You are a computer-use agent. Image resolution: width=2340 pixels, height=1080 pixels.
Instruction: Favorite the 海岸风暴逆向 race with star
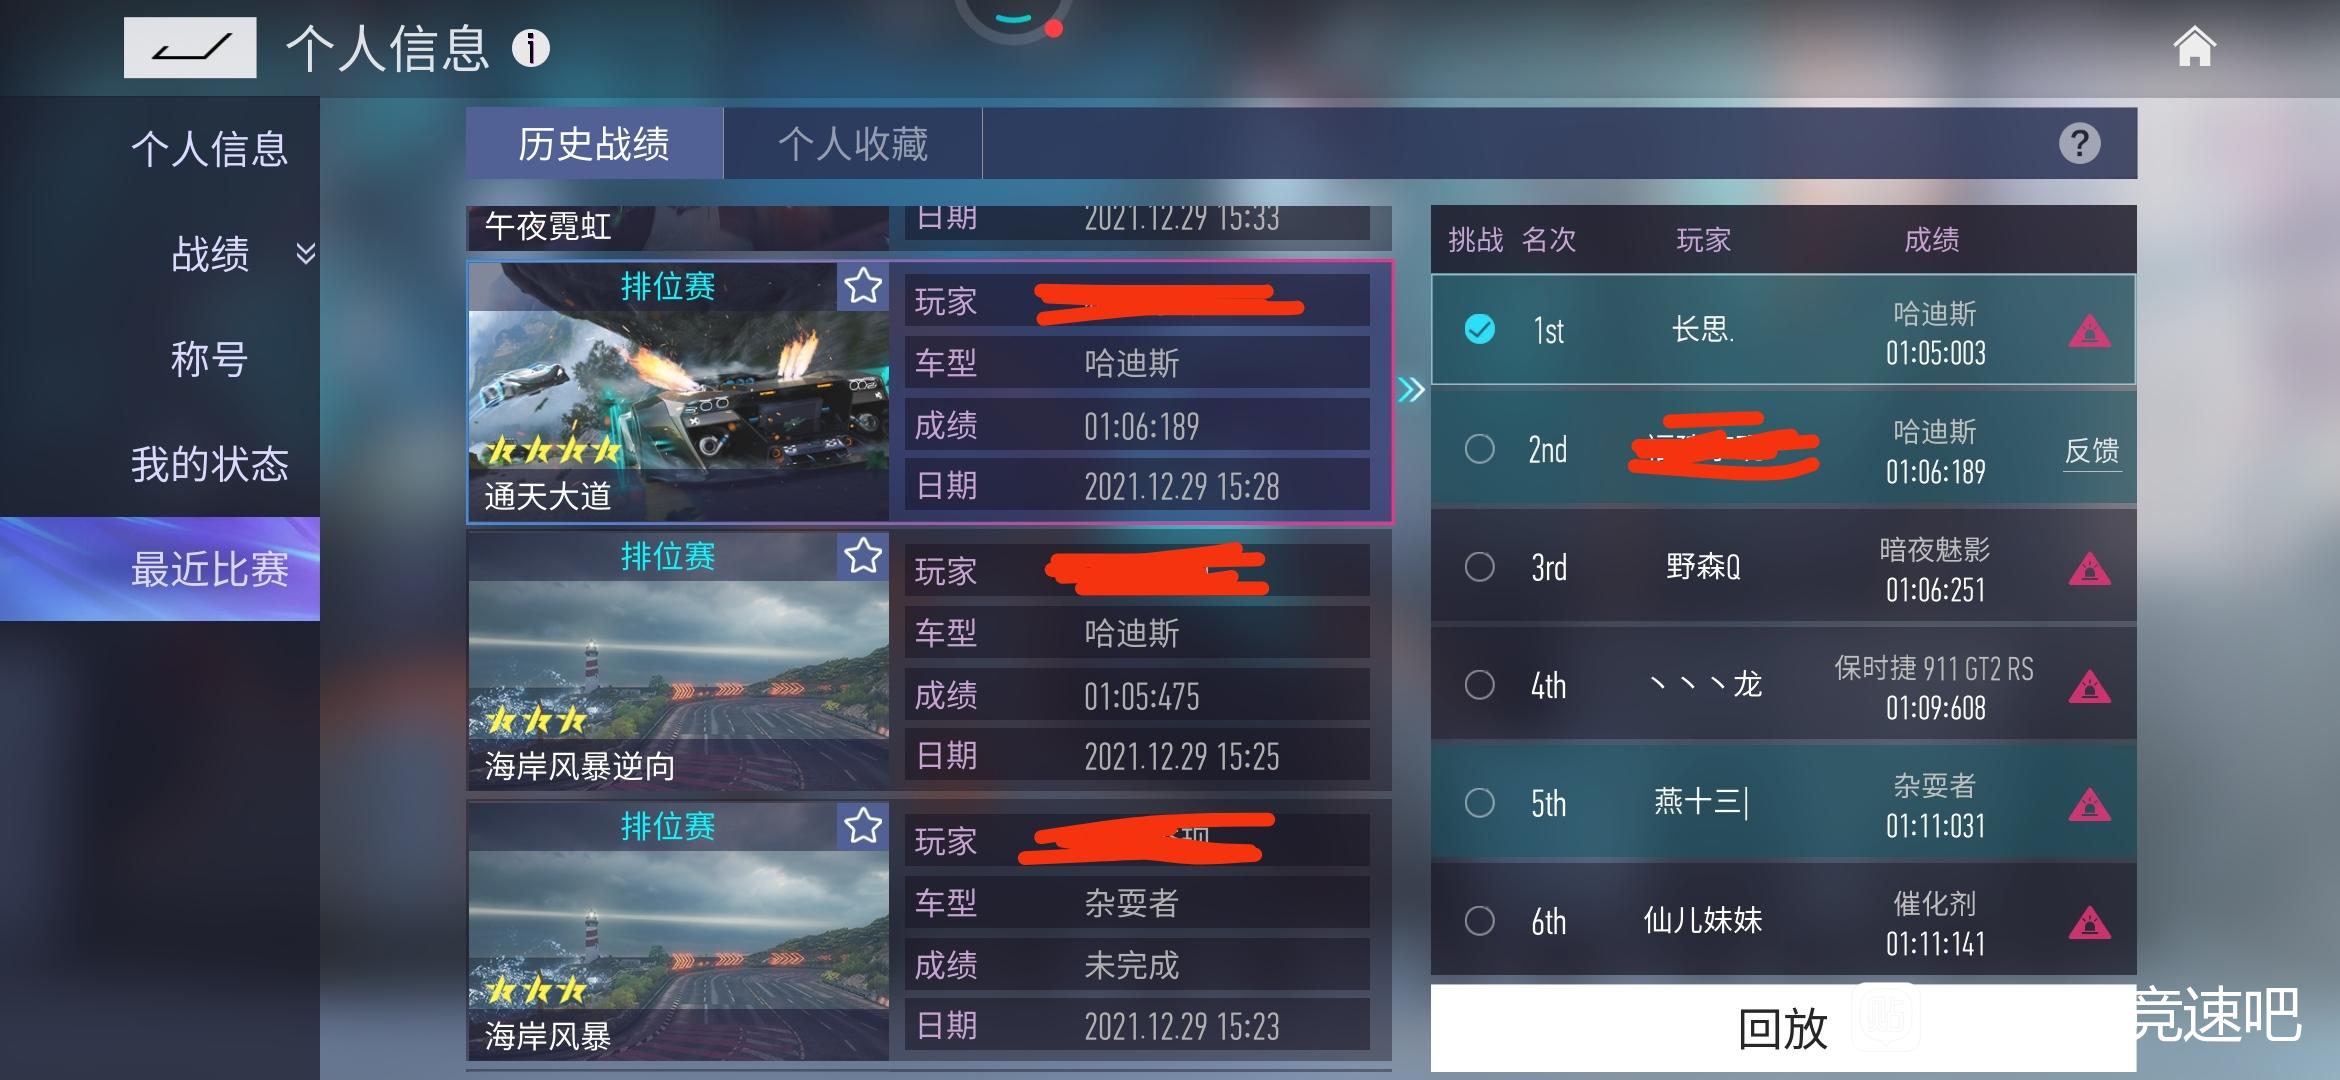[863, 556]
